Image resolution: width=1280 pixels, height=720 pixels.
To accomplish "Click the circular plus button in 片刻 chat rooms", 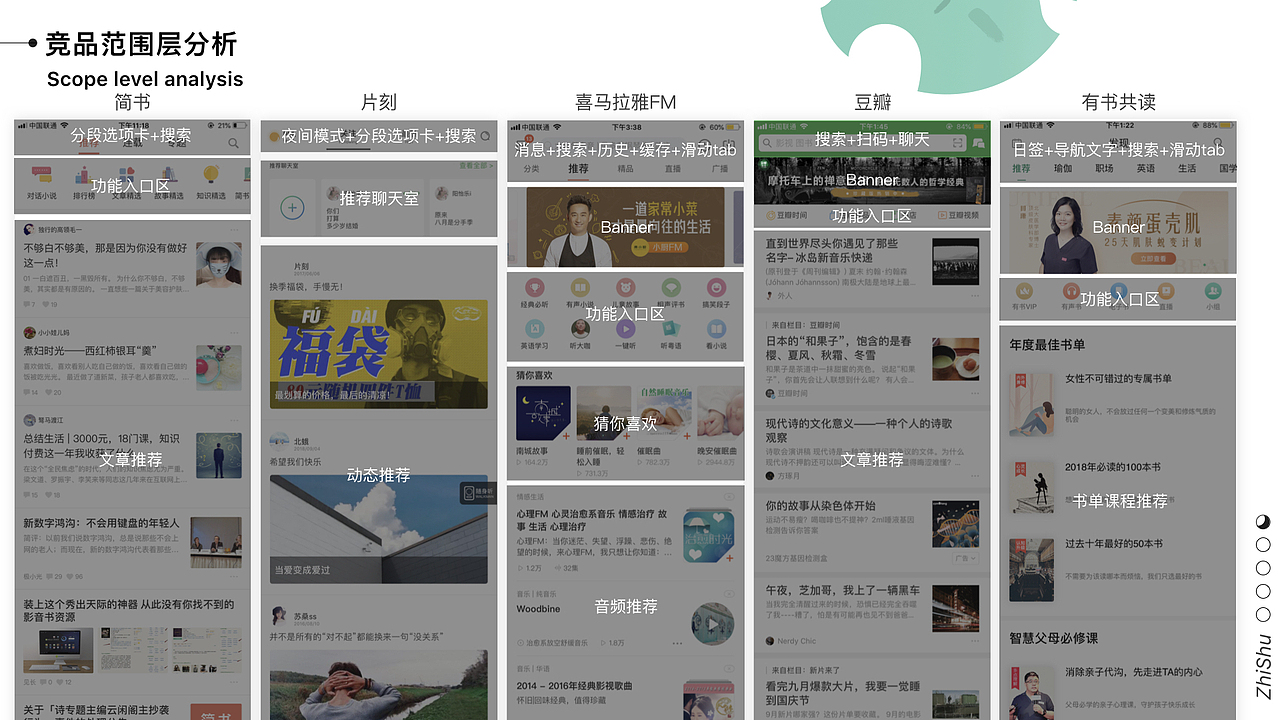I will click(292, 208).
